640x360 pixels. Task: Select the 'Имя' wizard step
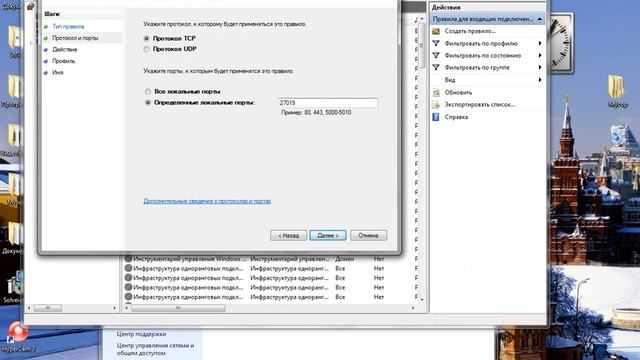tap(58, 72)
